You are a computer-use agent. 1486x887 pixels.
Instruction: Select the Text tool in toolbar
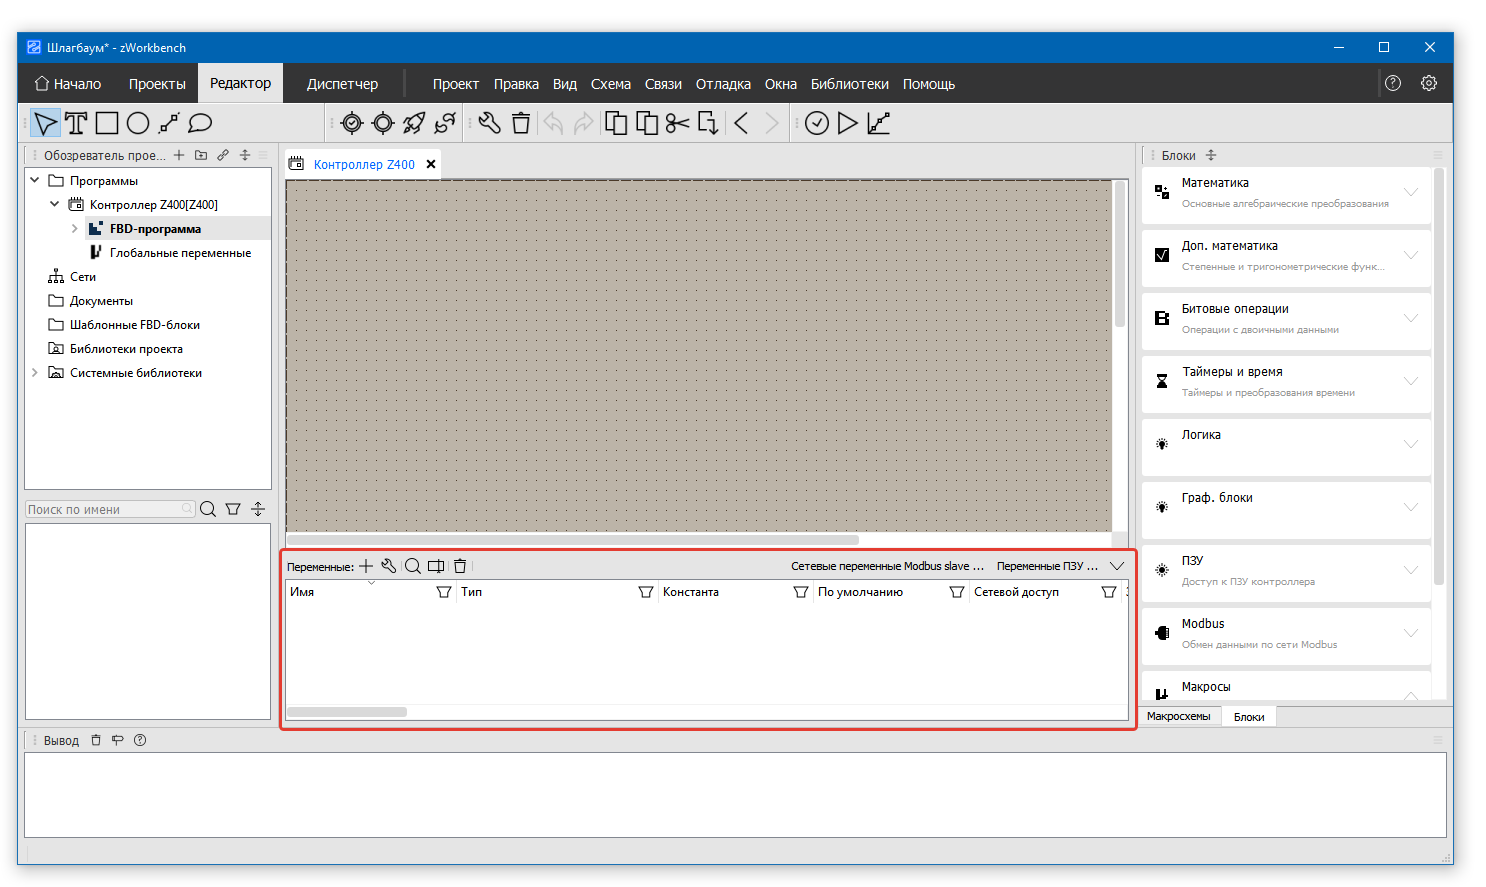[x=76, y=123]
